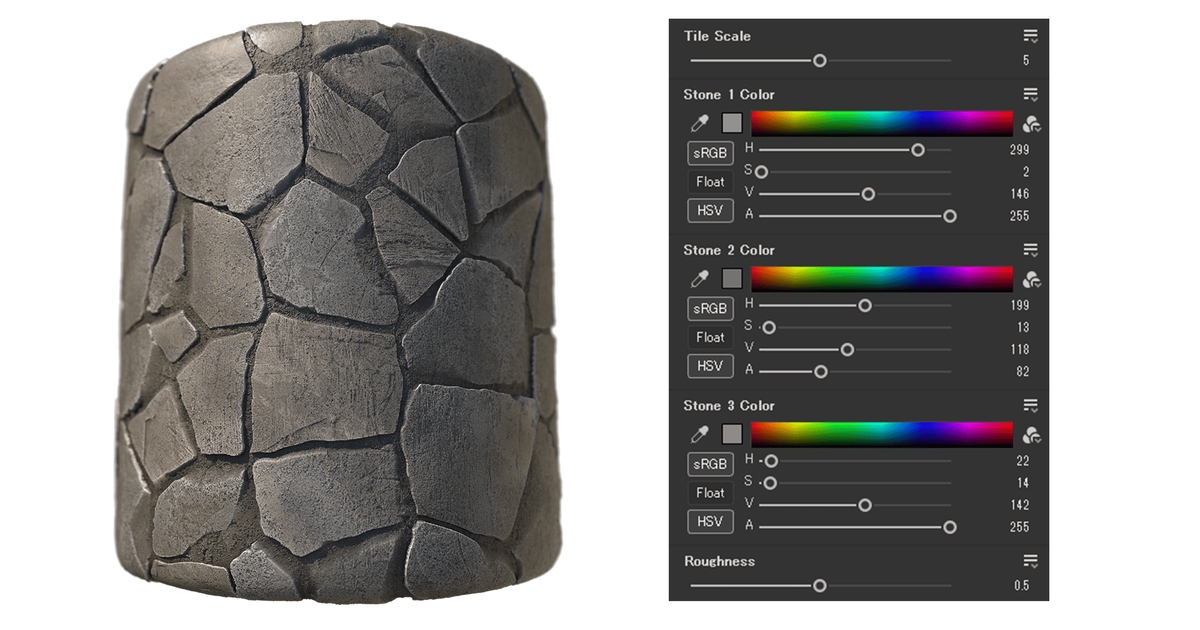Expand the Stone 3 Color options menu
Screen dimensions: 1200x630
(x=1031, y=406)
